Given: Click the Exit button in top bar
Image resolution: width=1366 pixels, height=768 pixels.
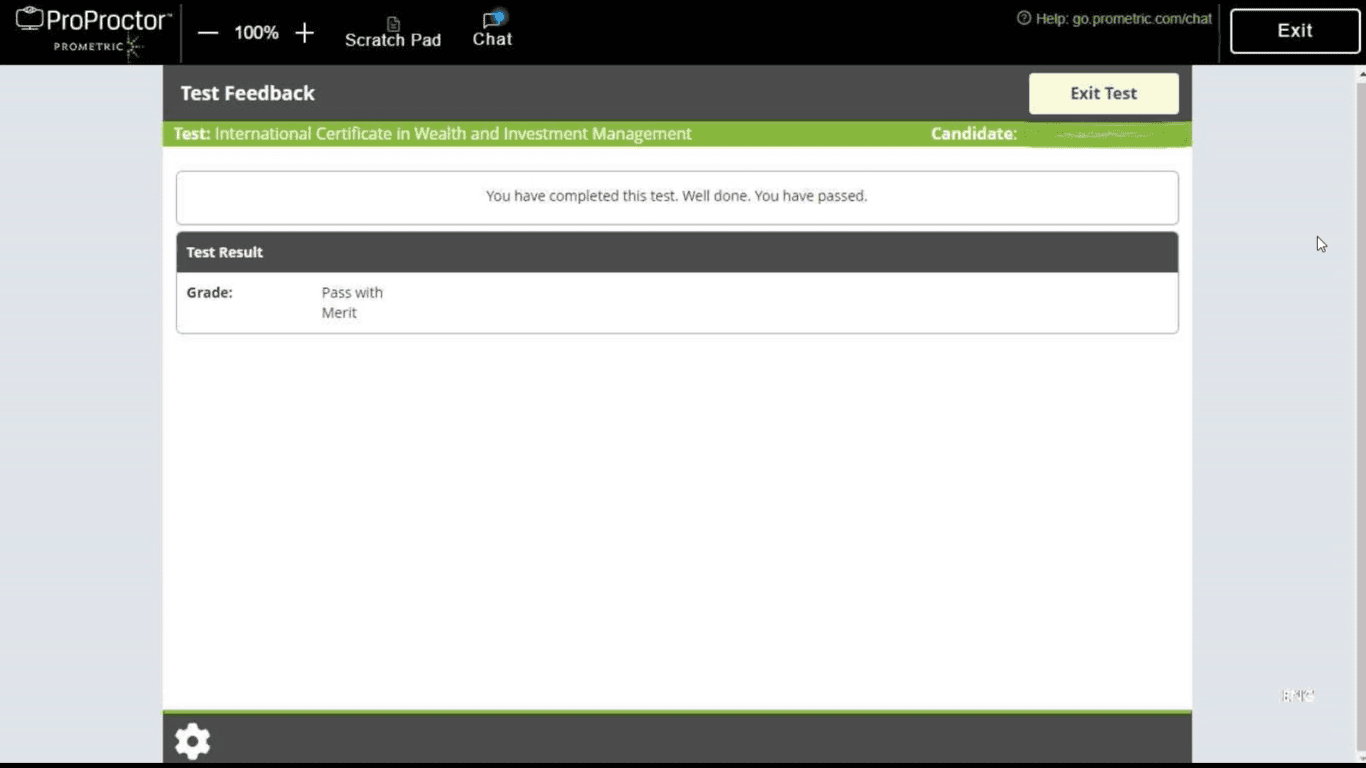Looking at the screenshot, I should [x=1294, y=31].
